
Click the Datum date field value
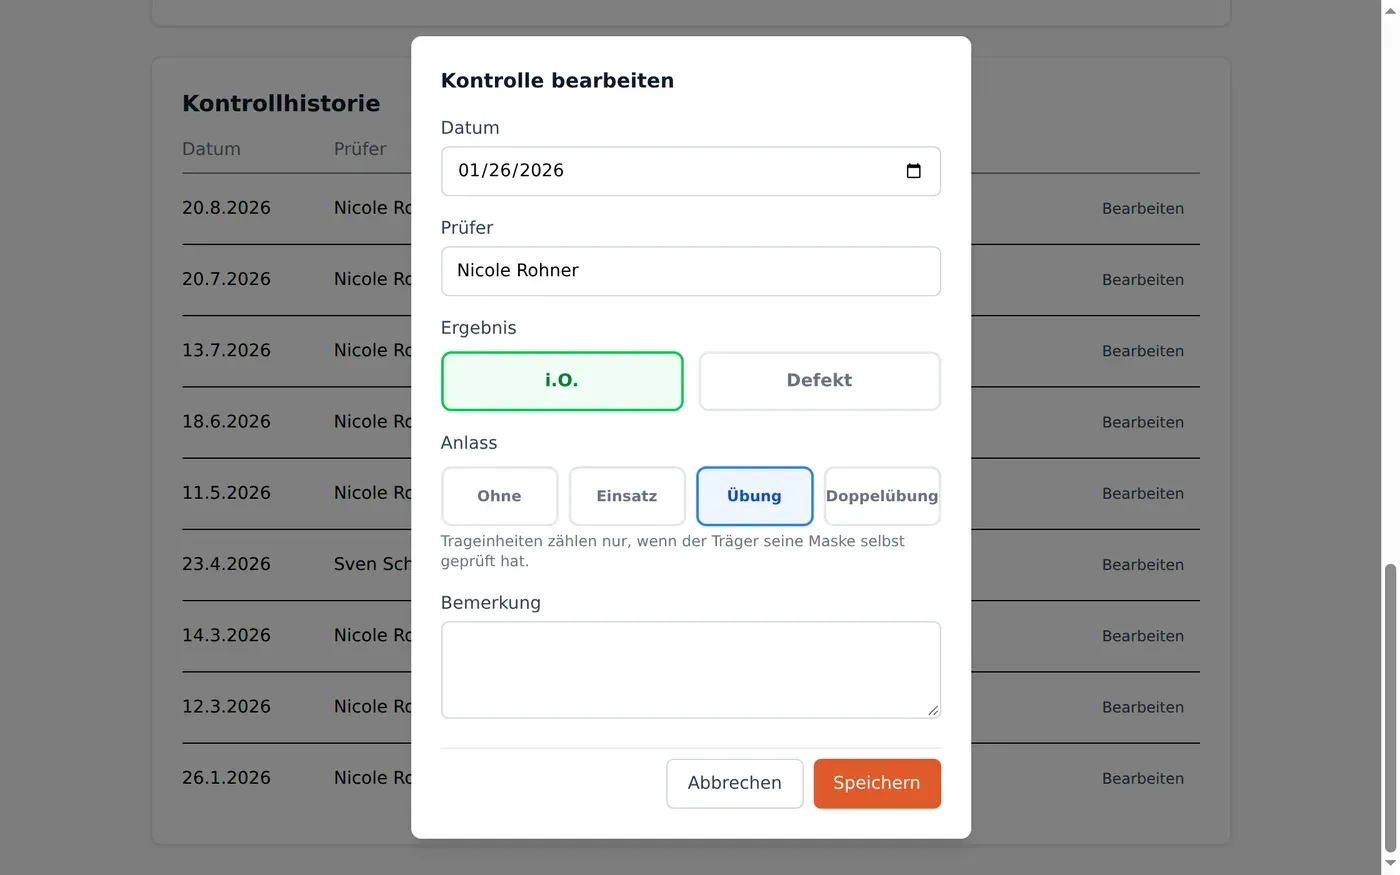click(511, 171)
